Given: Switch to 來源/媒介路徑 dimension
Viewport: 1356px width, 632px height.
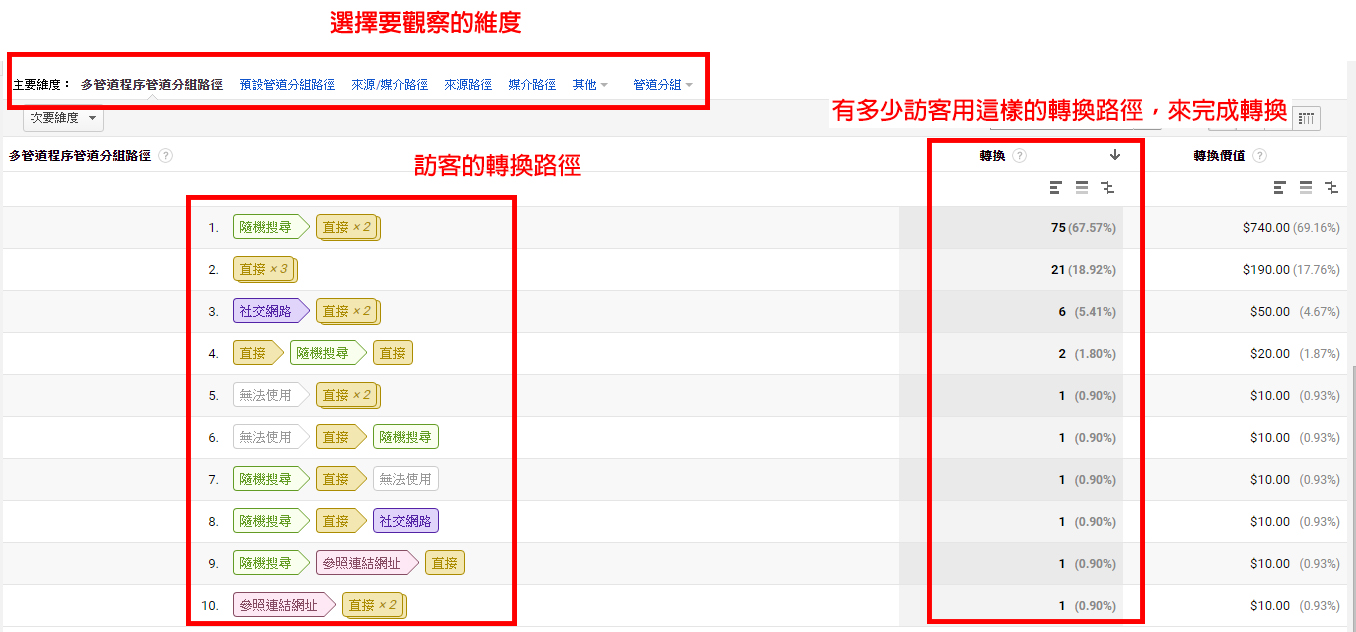Looking at the screenshot, I should 390,85.
